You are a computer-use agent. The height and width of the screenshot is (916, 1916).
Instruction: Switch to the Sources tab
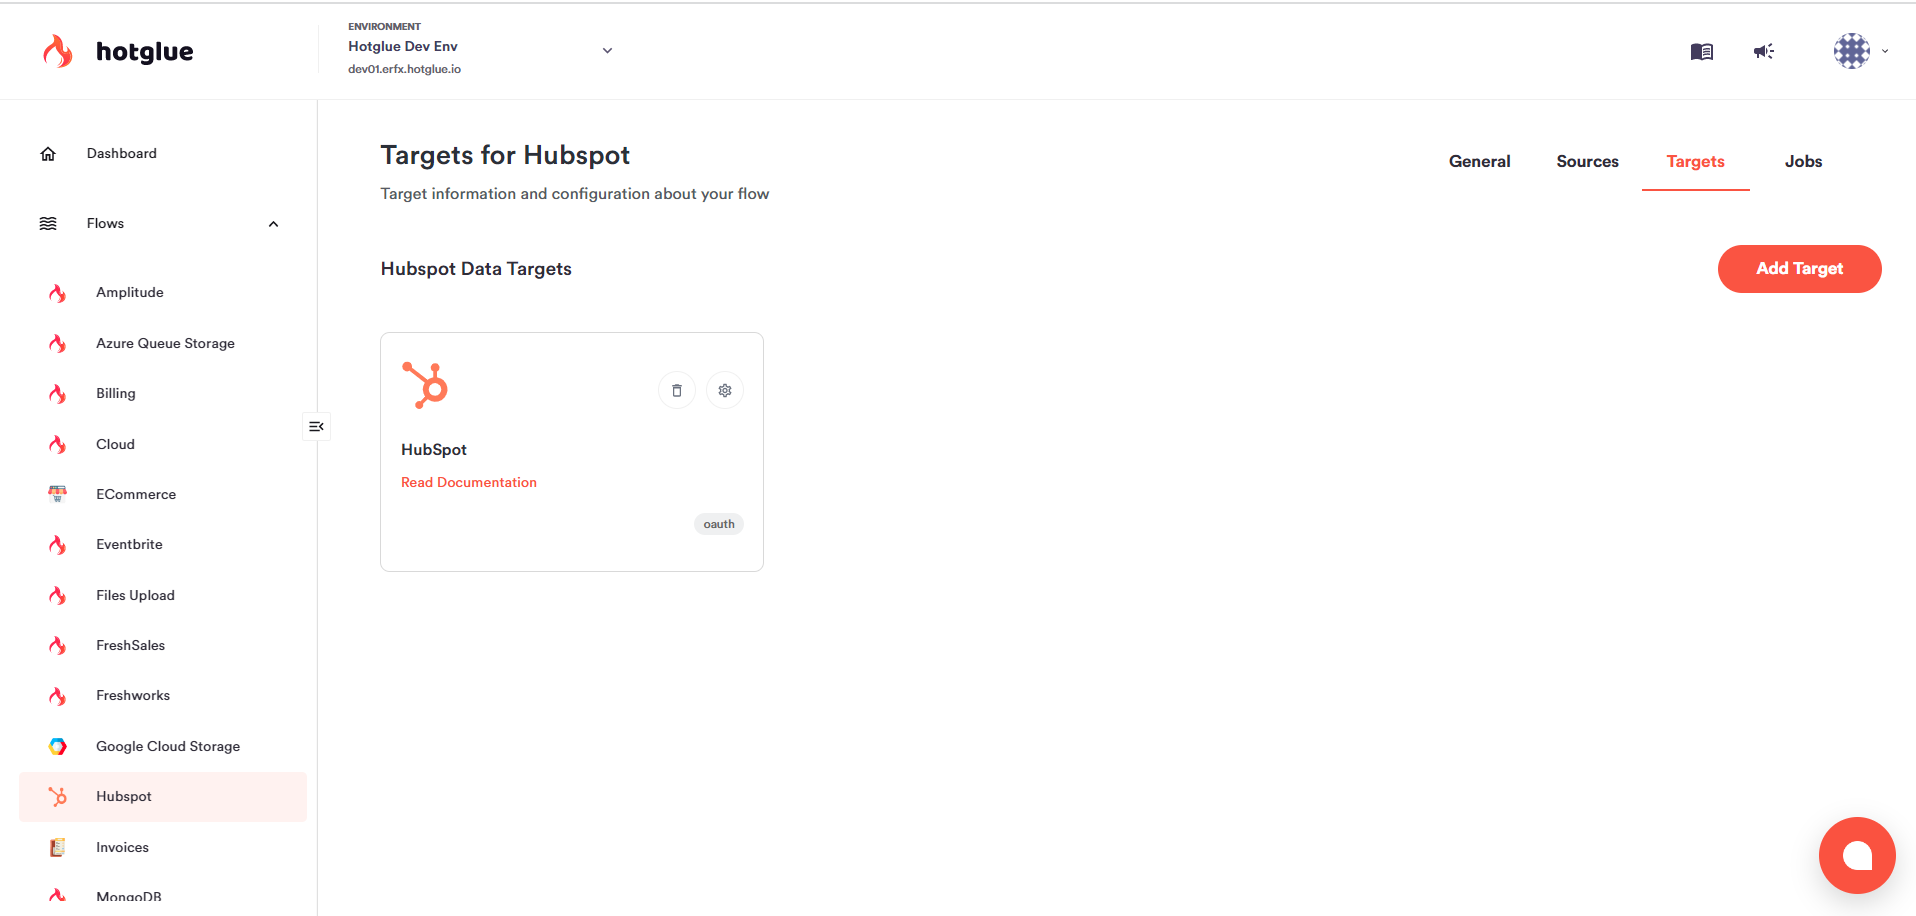1588,161
